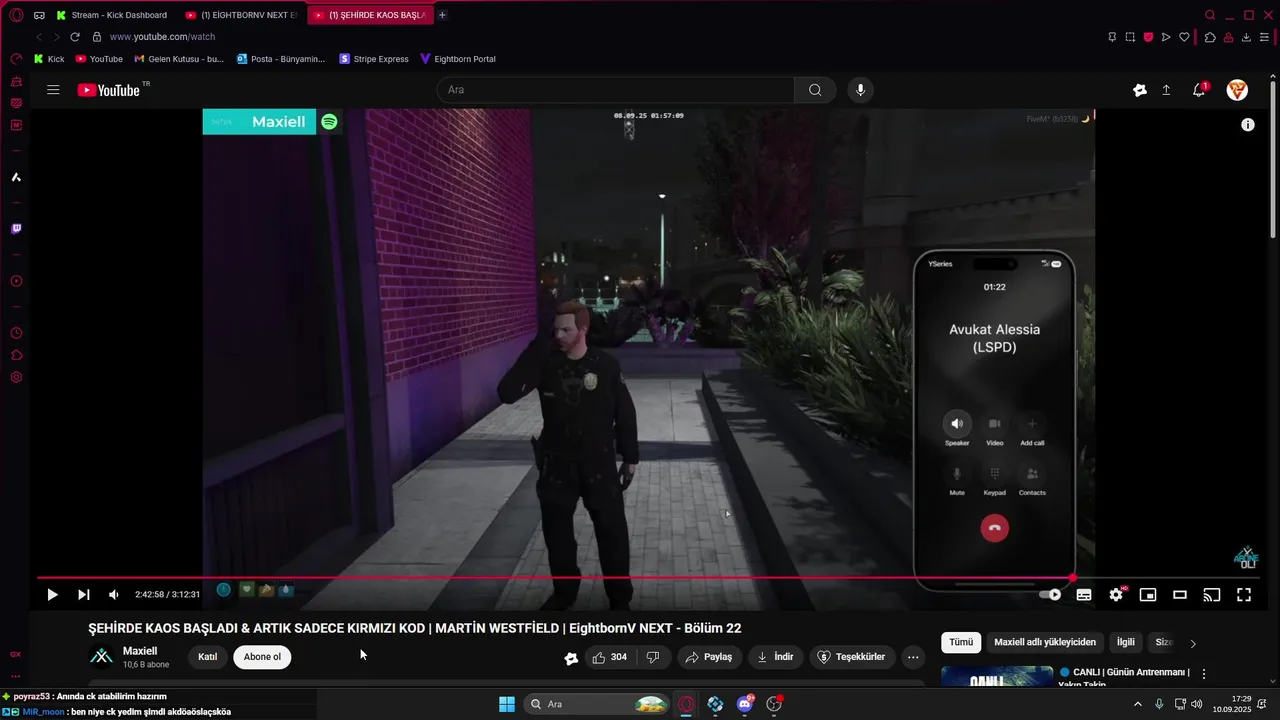Open Gelen Kutusu Gmail bookmark
This screenshot has width=1280, height=720.
click(179, 59)
